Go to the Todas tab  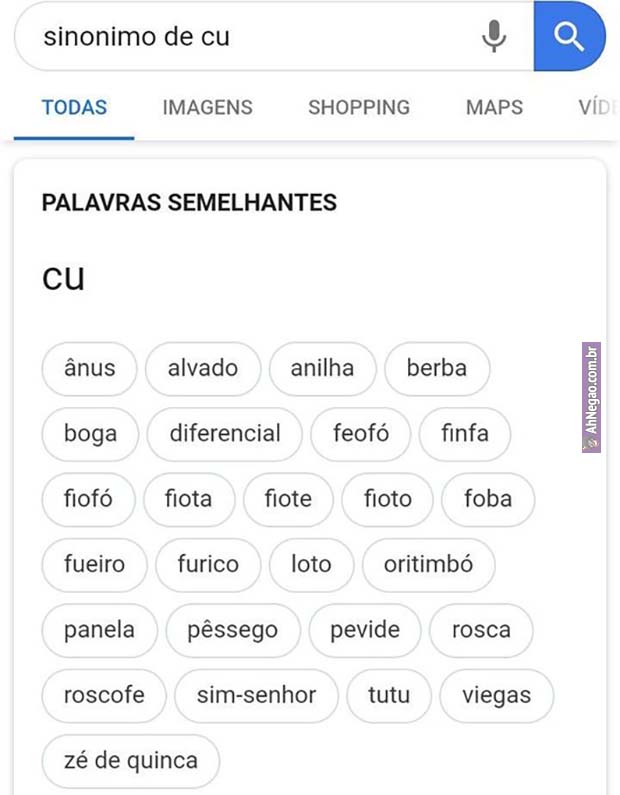coord(74,107)
